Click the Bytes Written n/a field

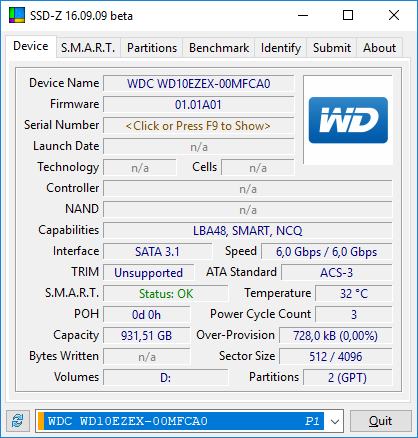[147, 357]
